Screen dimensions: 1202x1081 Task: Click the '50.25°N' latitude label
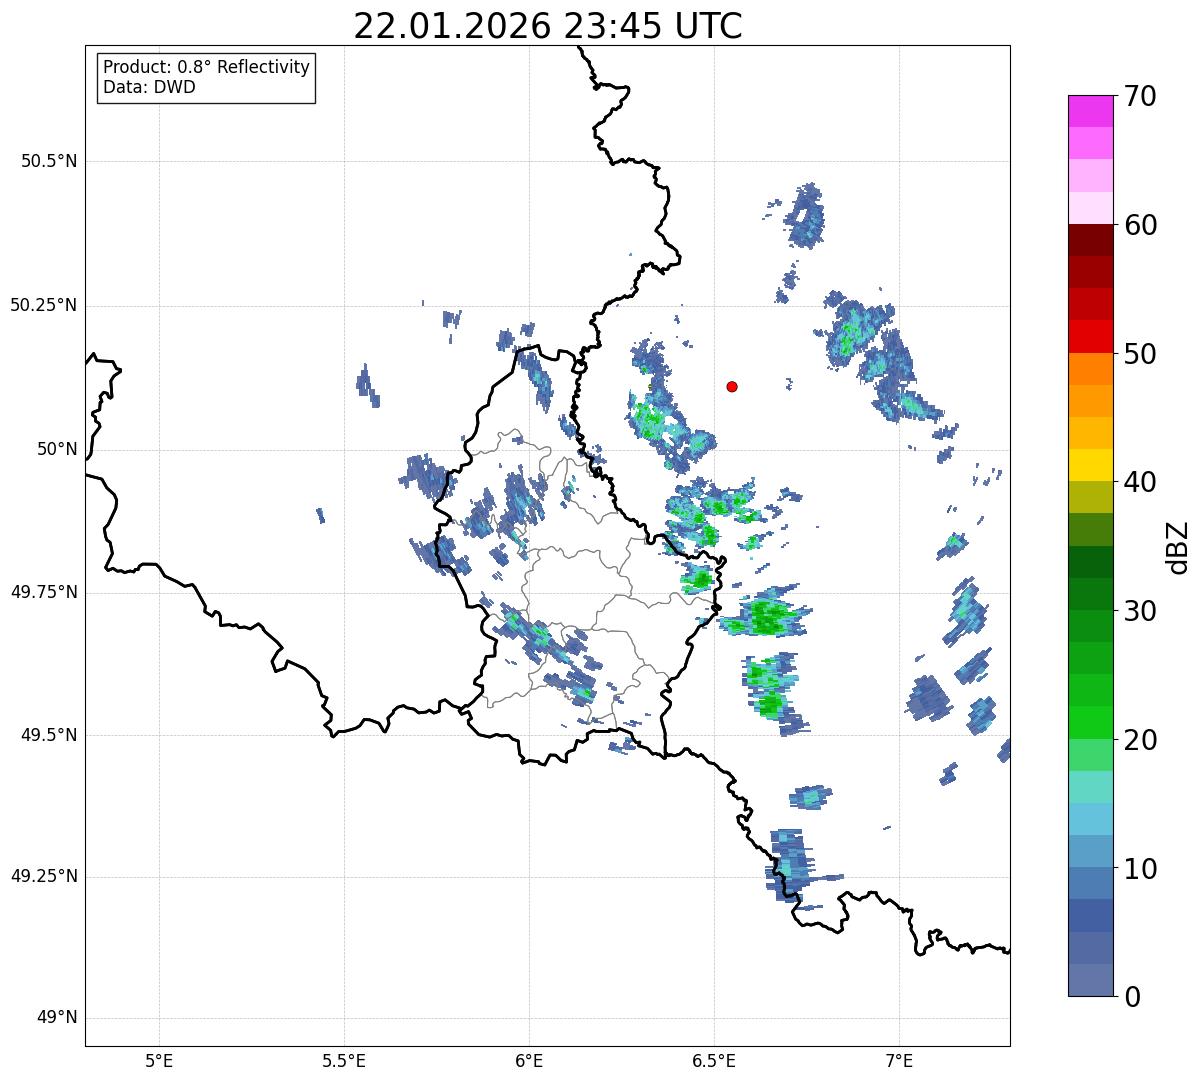point(43,305)
